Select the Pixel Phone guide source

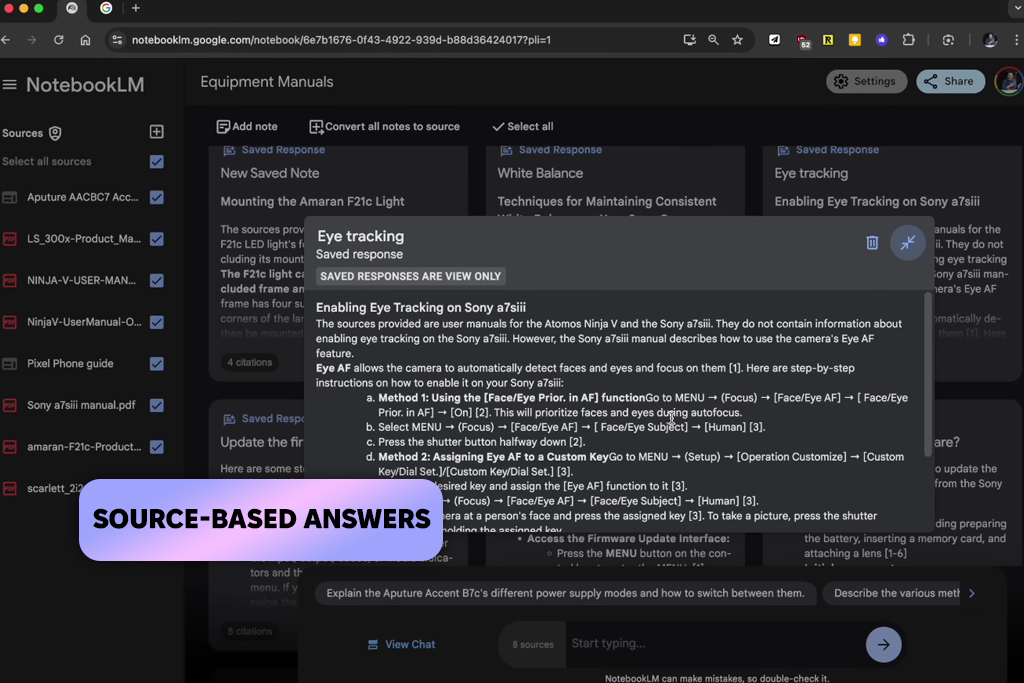point(71,364)
